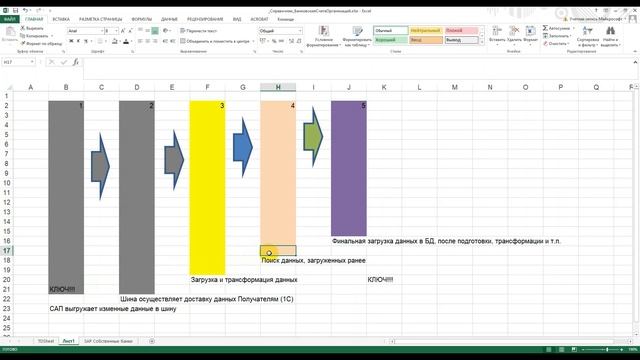Click the Cut (Вырезать) scissors icon
The image size is (640, 360).
[23, 28]
